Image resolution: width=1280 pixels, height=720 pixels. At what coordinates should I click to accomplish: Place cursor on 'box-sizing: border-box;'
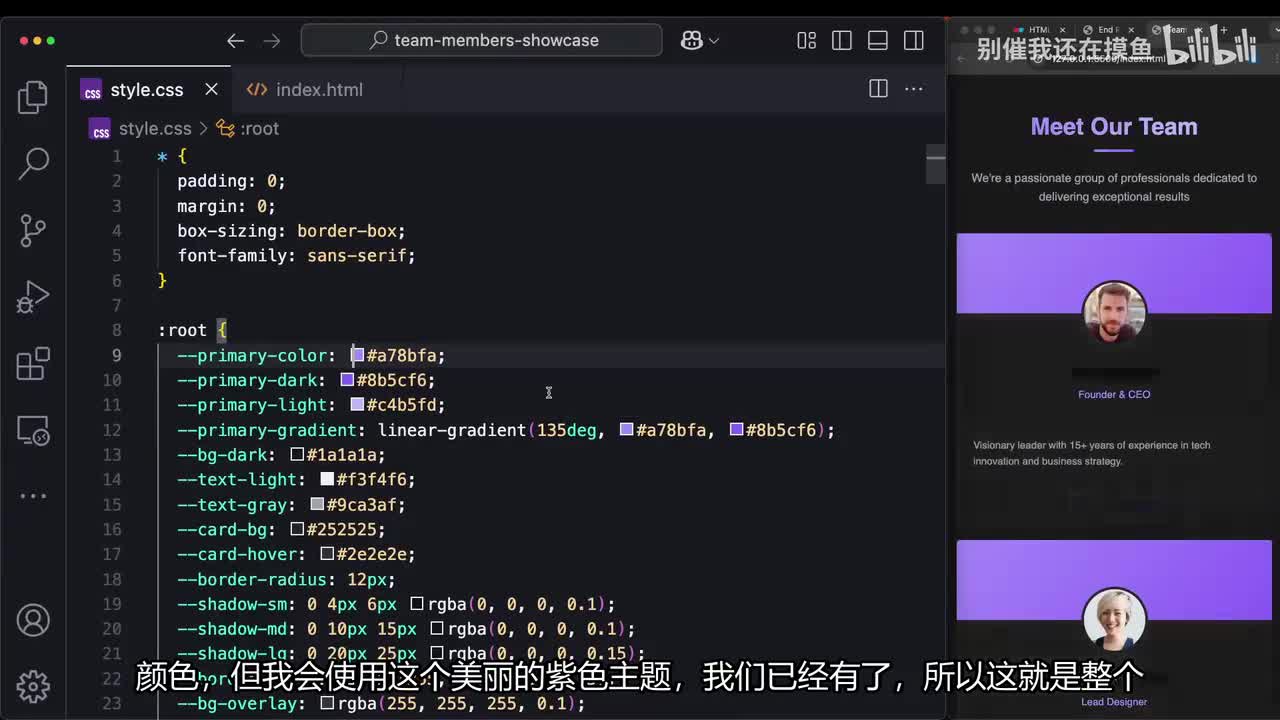point(291,231)
